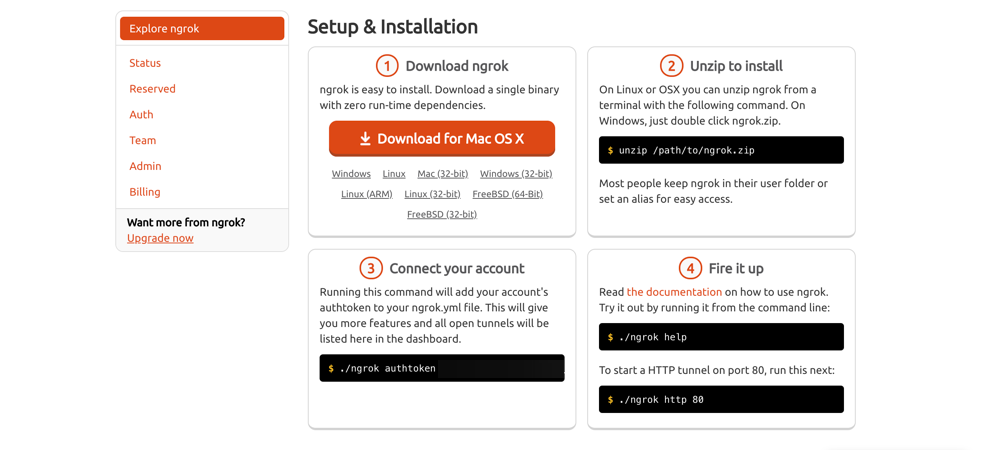Choose the FreeBSD (32-bit) download link
This screenshot has height=450, width=982.
pyautogui.click(x=442, y=214)
